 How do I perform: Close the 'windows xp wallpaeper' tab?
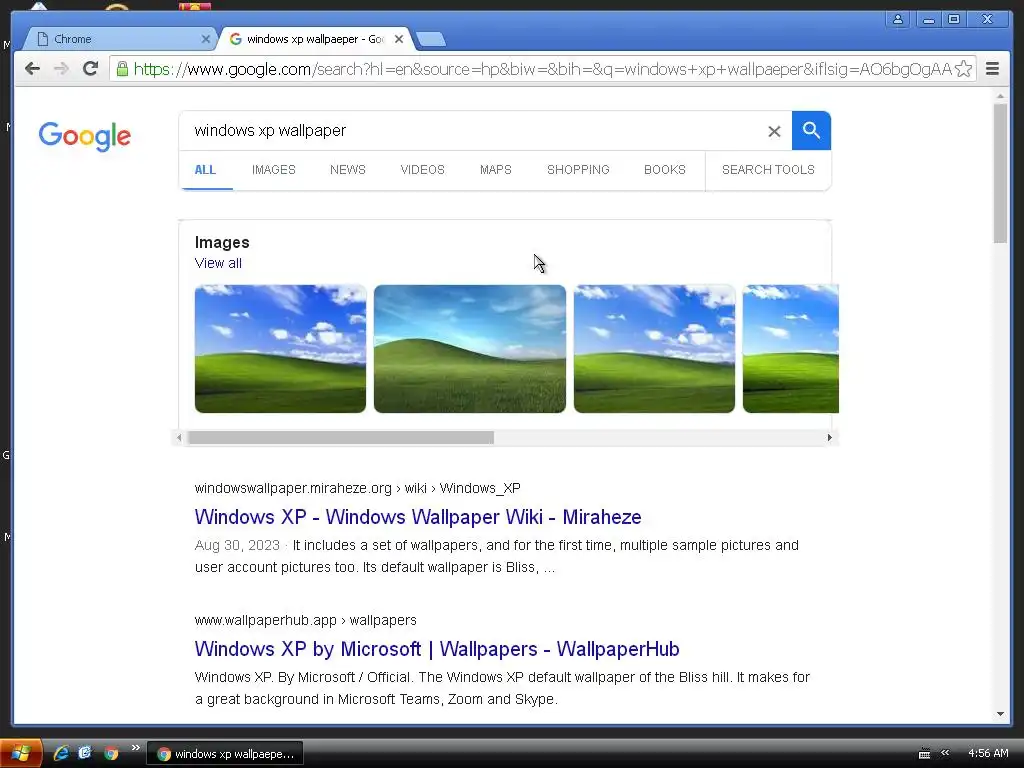tap(399, 39)
